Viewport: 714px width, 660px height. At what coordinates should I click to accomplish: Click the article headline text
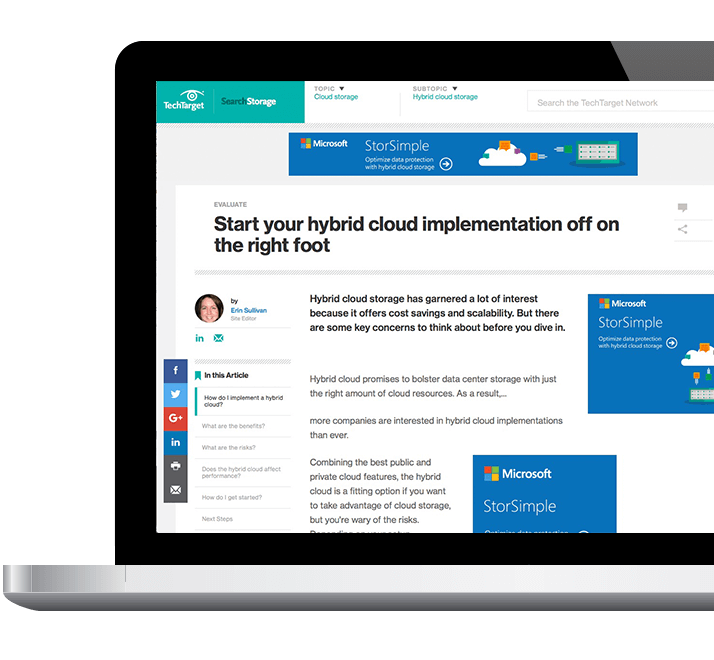point(416,235)
